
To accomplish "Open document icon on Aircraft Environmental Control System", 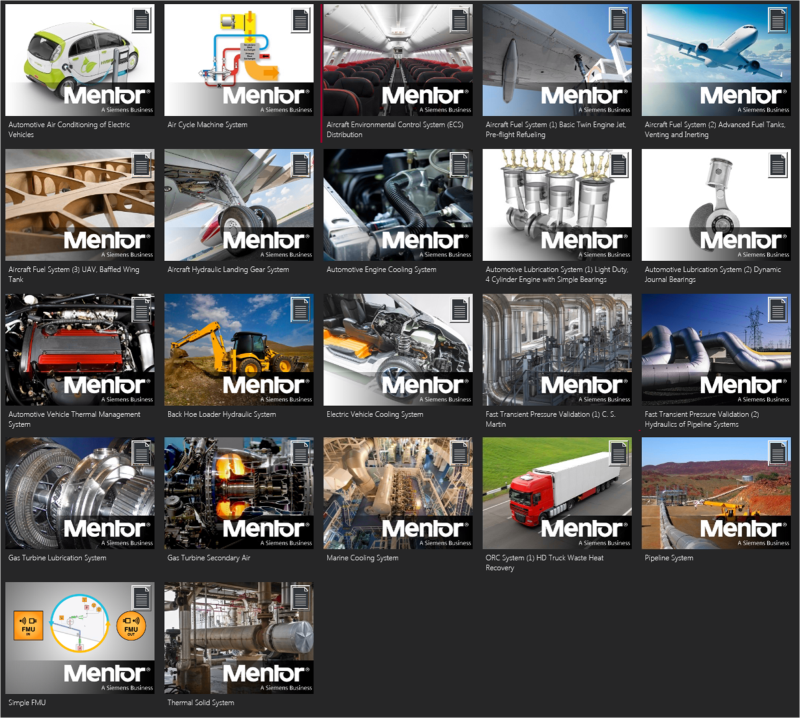I will (460, 20).
